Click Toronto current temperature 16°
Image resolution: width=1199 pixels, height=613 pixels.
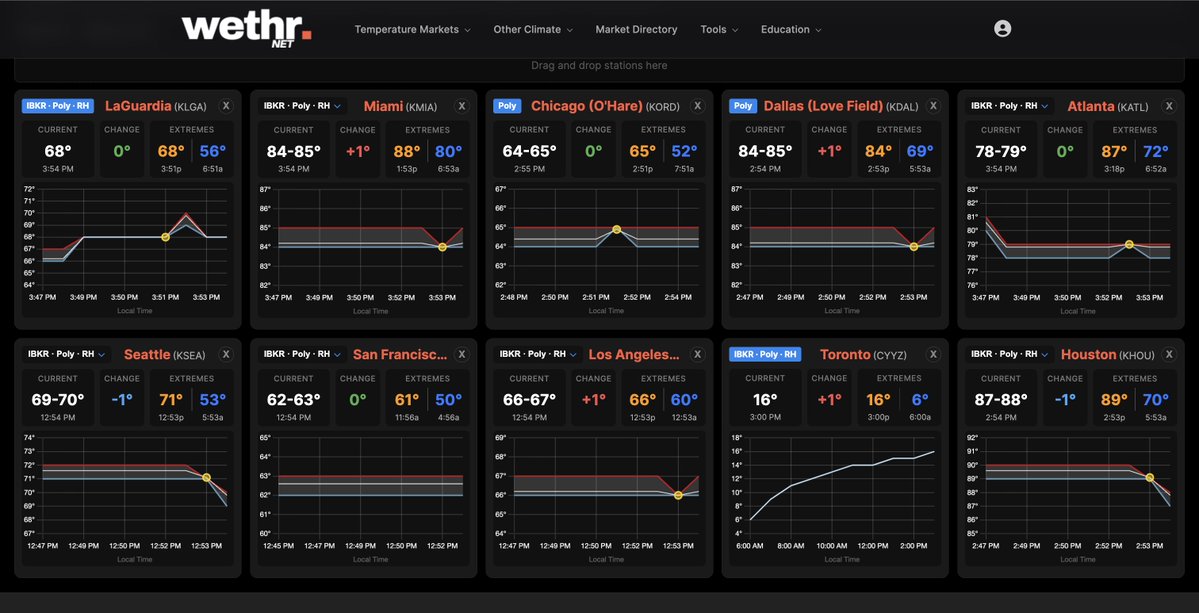tap(765, 400)
